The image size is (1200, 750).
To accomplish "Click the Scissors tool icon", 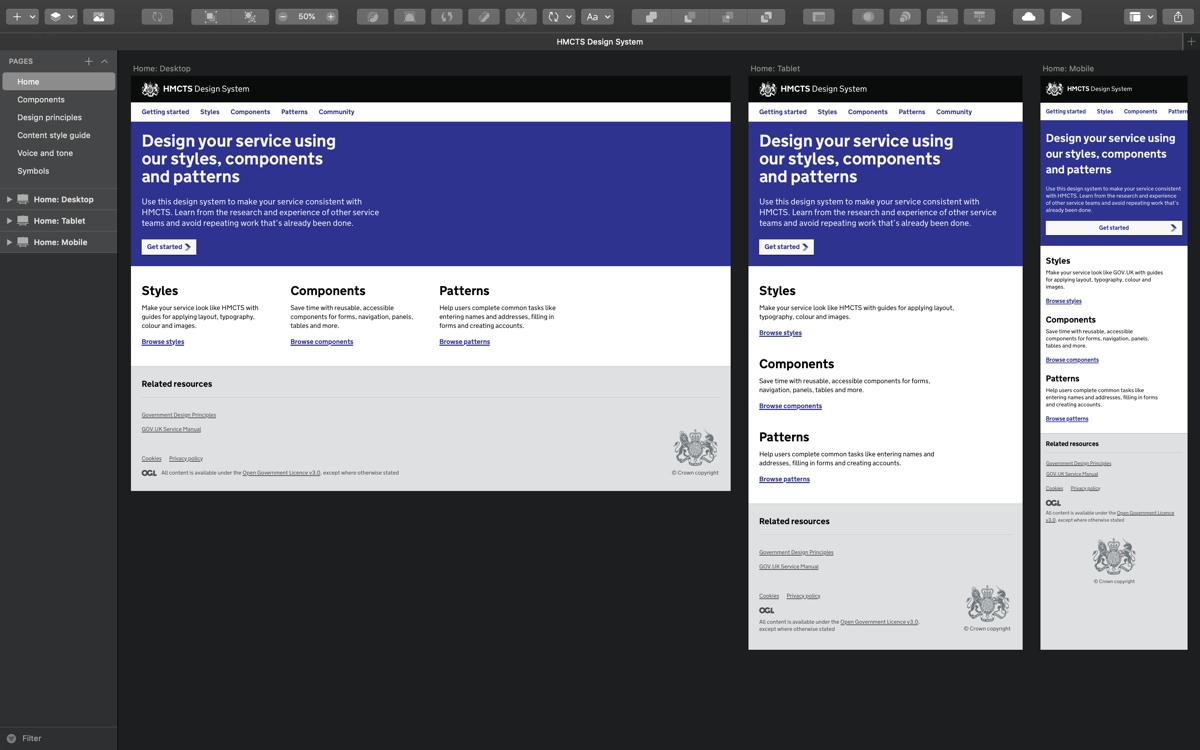I will [520, 17].
